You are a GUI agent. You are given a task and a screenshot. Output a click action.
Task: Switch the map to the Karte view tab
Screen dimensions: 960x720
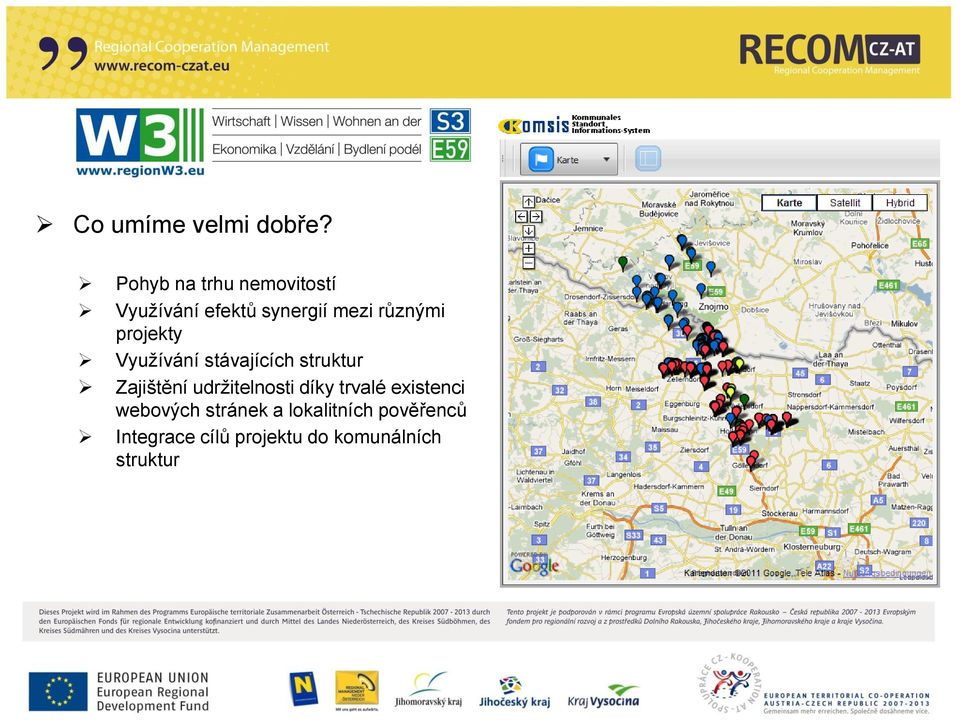(789, 203)
